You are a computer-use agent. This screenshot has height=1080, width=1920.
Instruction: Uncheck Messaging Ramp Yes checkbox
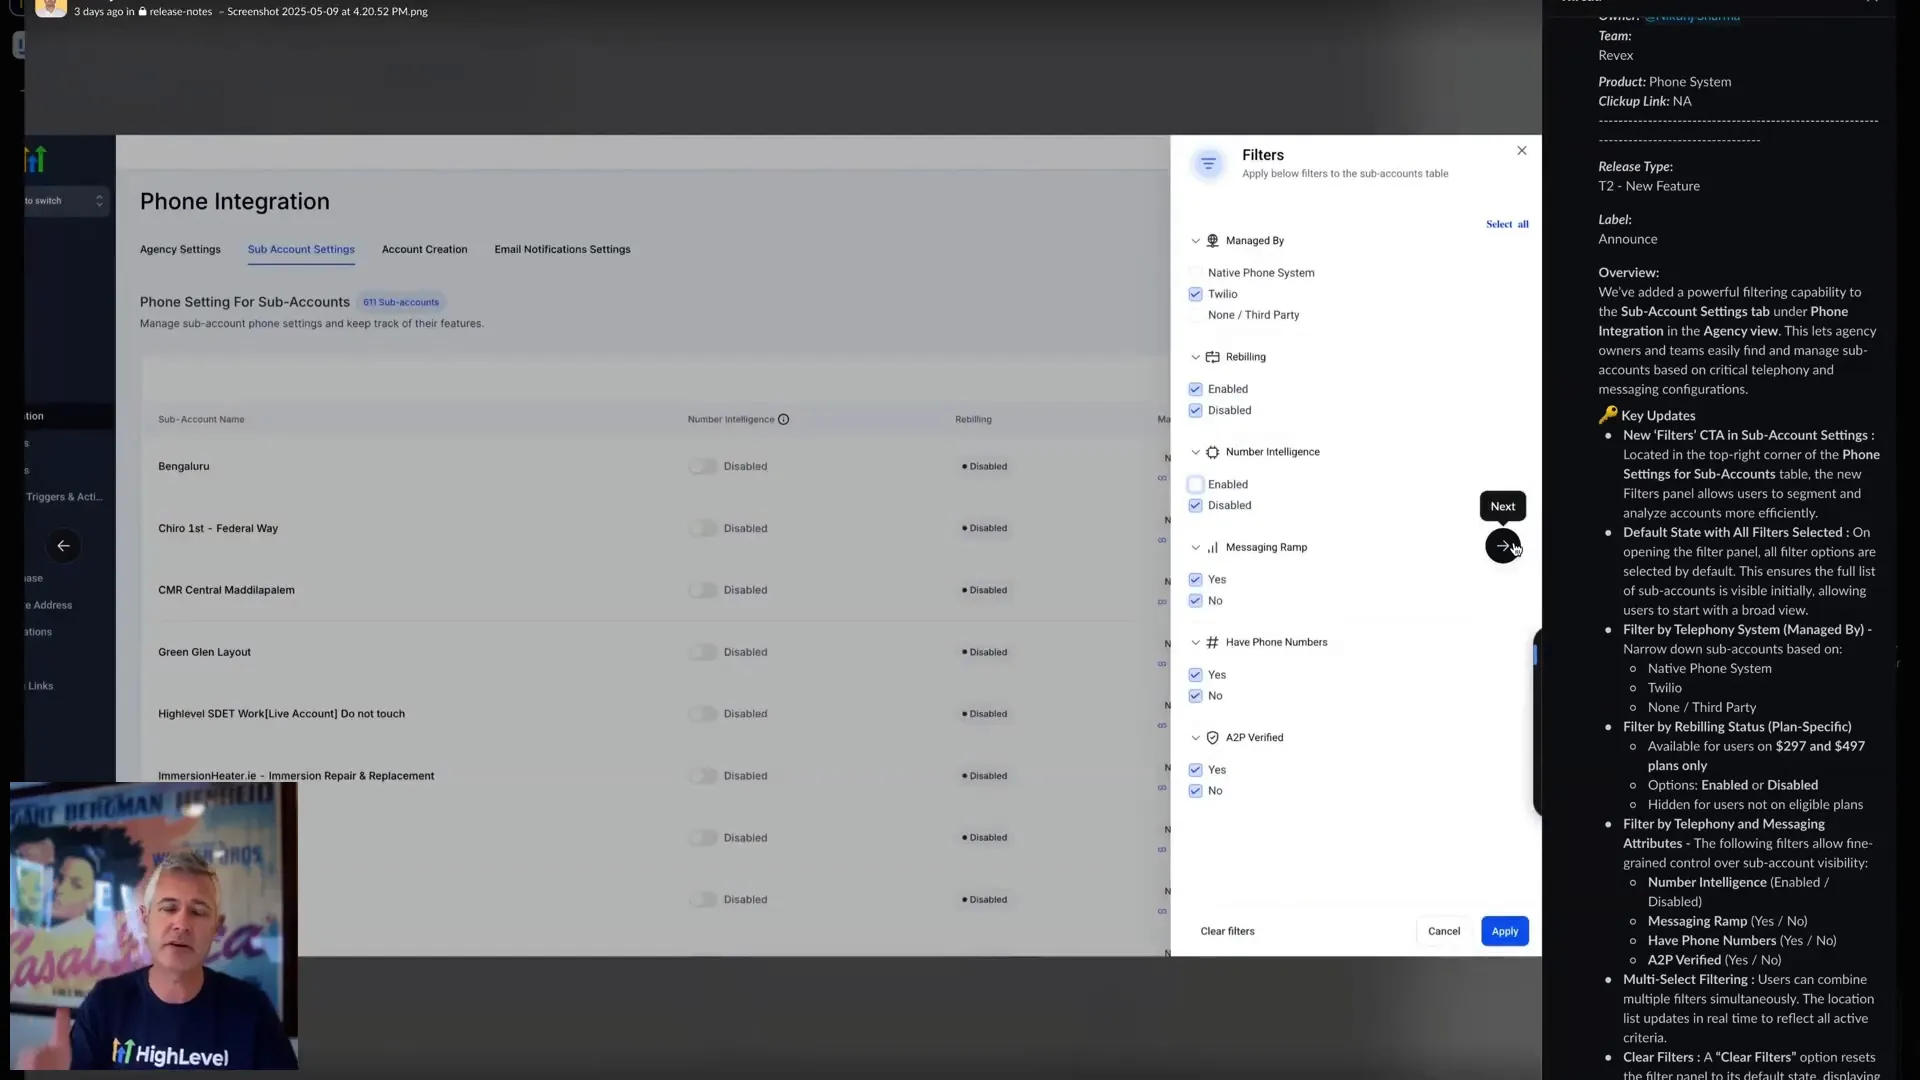pos(1195,580)
